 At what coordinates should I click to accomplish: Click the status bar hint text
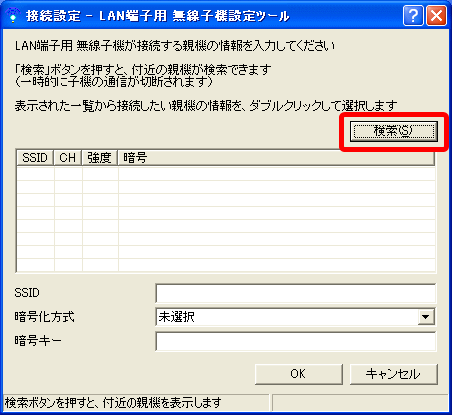[x=113, y=403]
